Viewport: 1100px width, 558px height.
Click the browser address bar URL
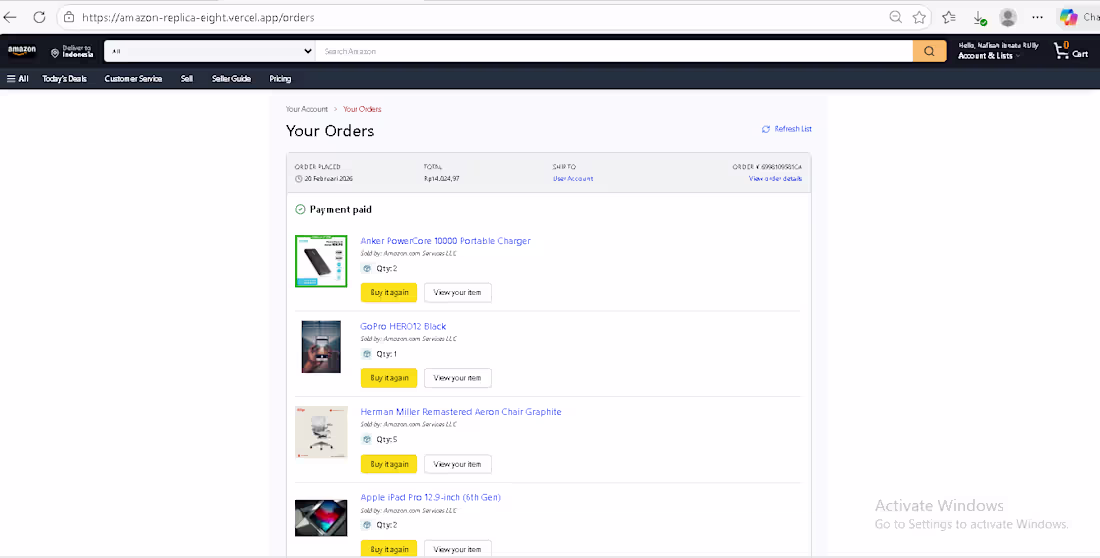click(x=198, y=18)
